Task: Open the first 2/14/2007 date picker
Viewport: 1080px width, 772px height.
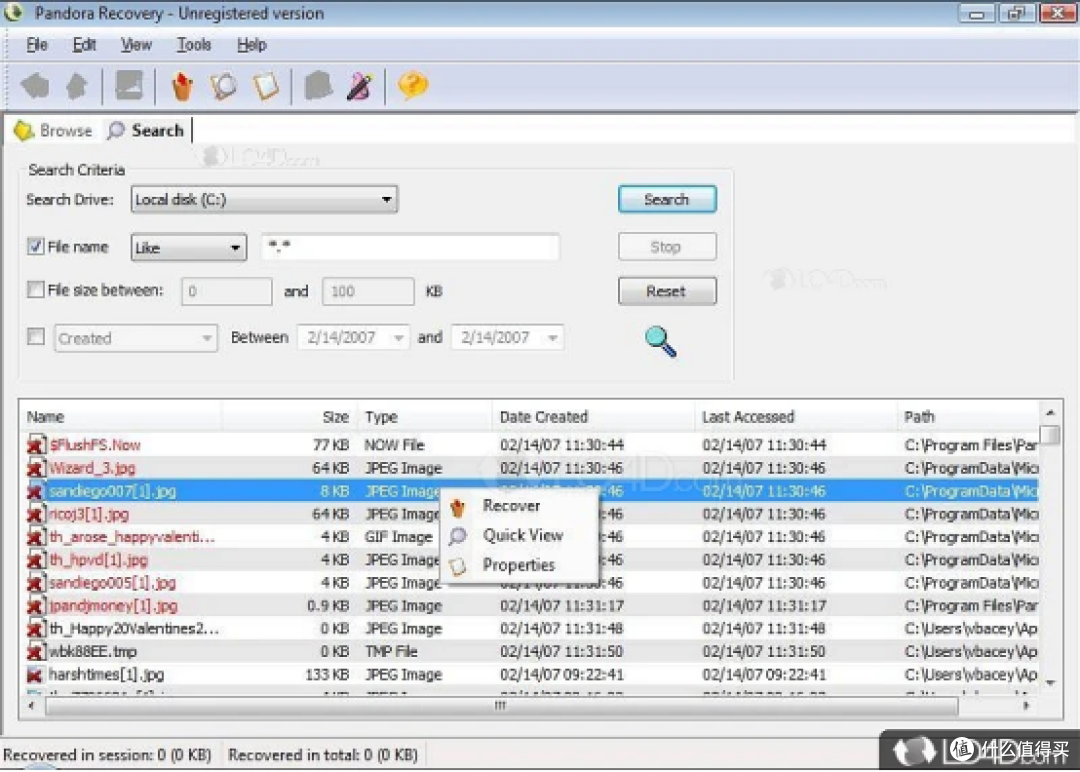Action: [x=353, y=337]
